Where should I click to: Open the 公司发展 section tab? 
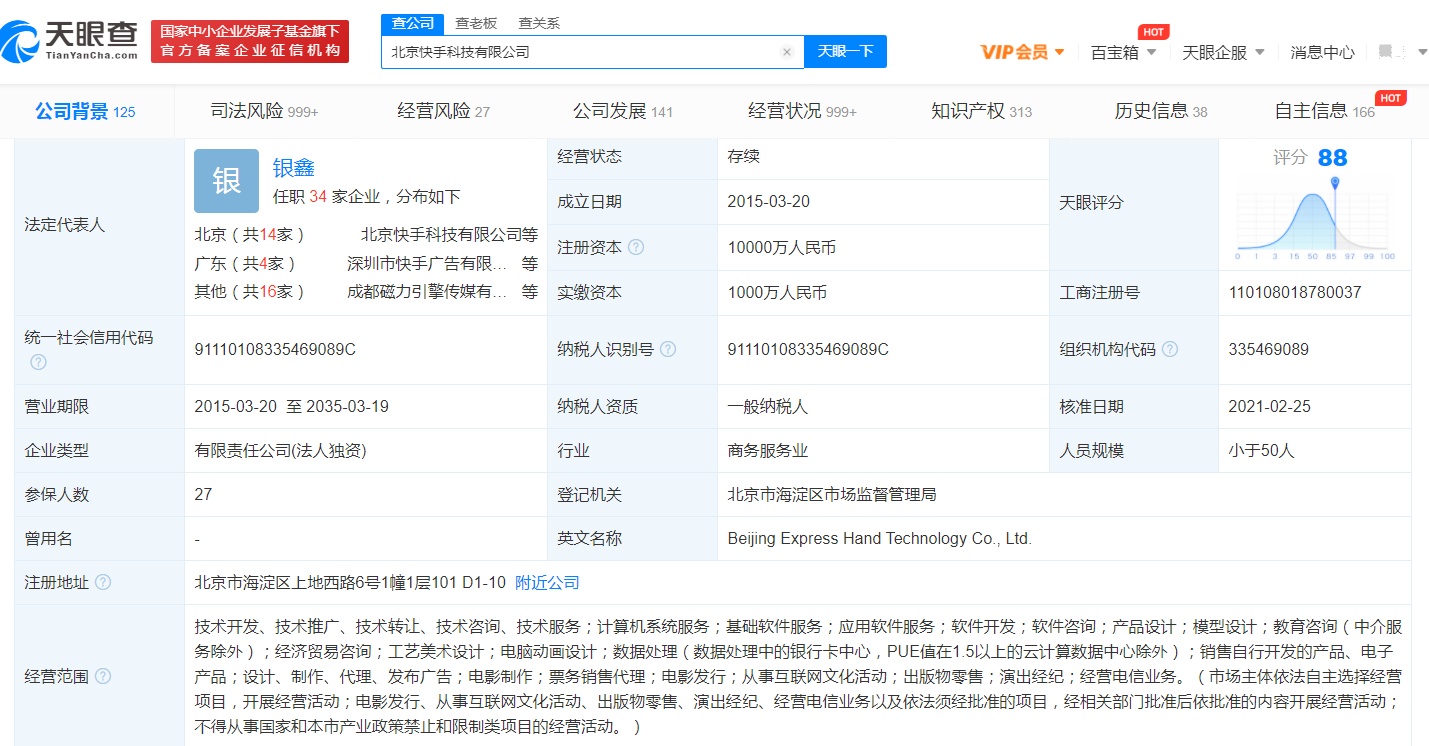[623, 111]
